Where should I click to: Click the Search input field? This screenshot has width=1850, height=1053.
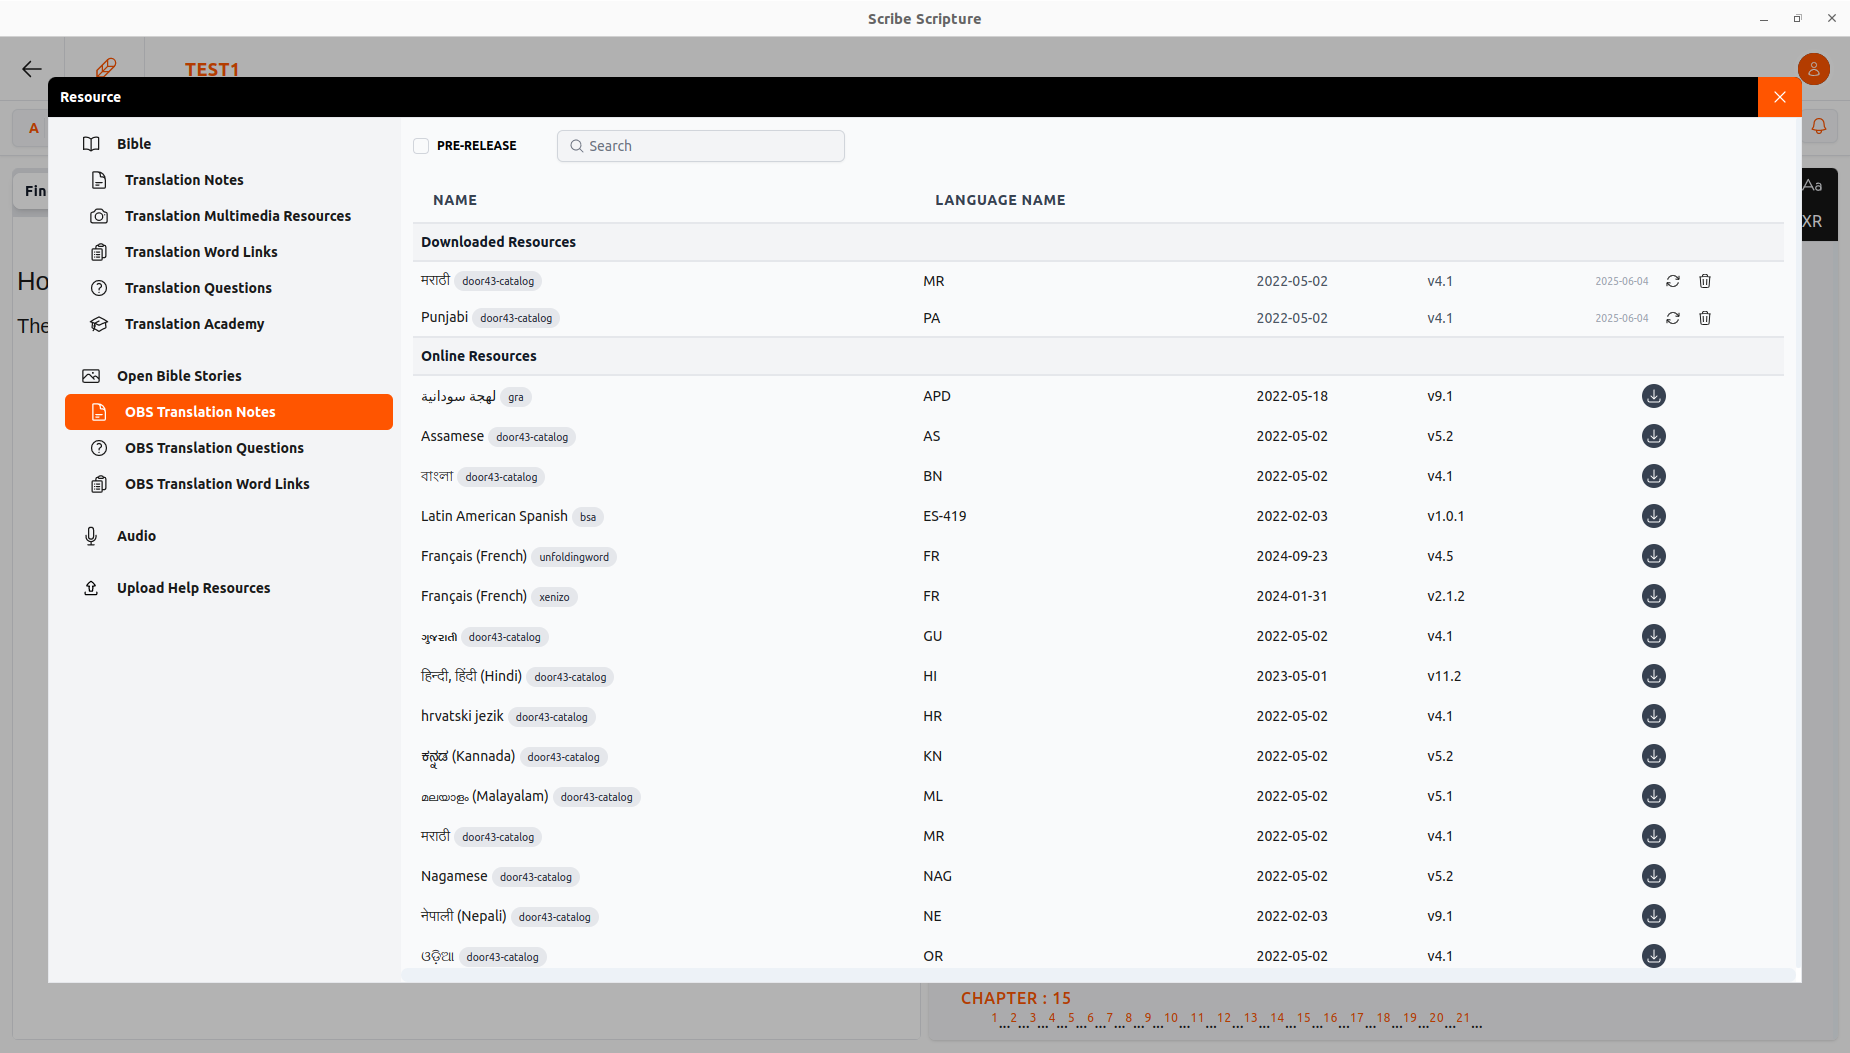coord(700,146)
